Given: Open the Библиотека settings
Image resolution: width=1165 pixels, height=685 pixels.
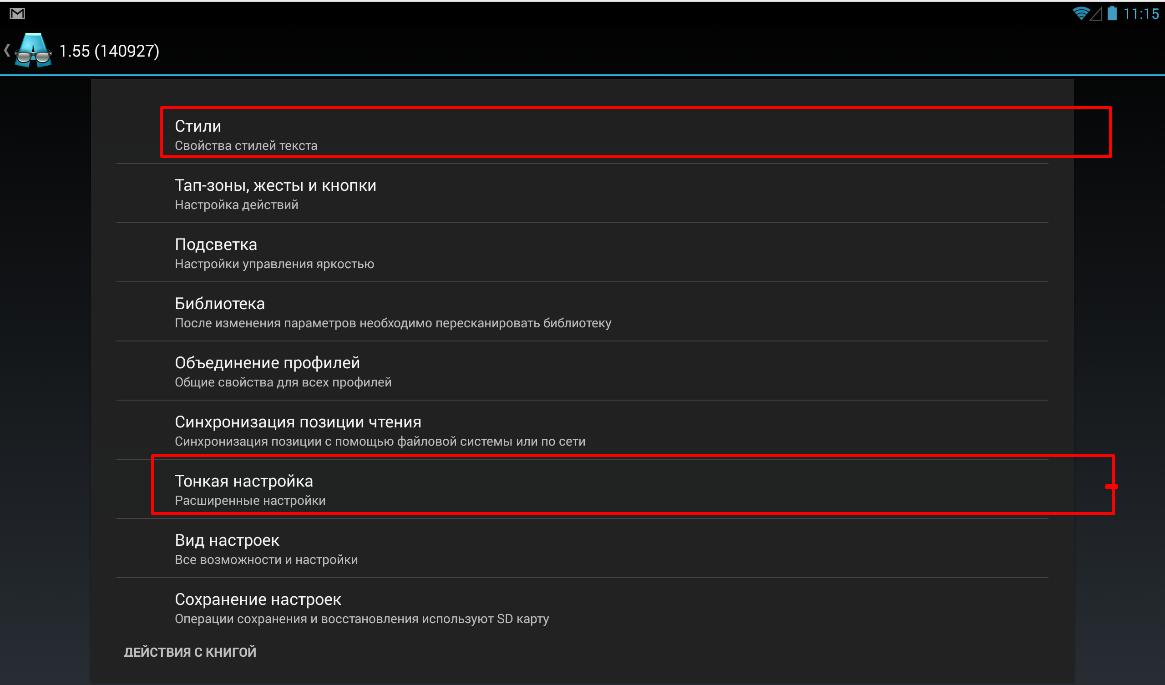Looking at the screenshot, I should 582,312.
